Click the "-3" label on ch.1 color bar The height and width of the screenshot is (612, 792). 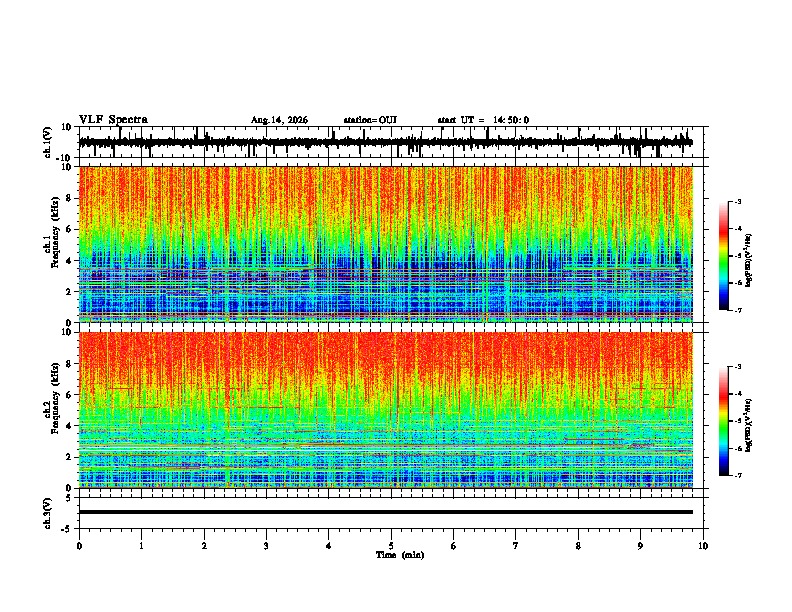point(738,201)
